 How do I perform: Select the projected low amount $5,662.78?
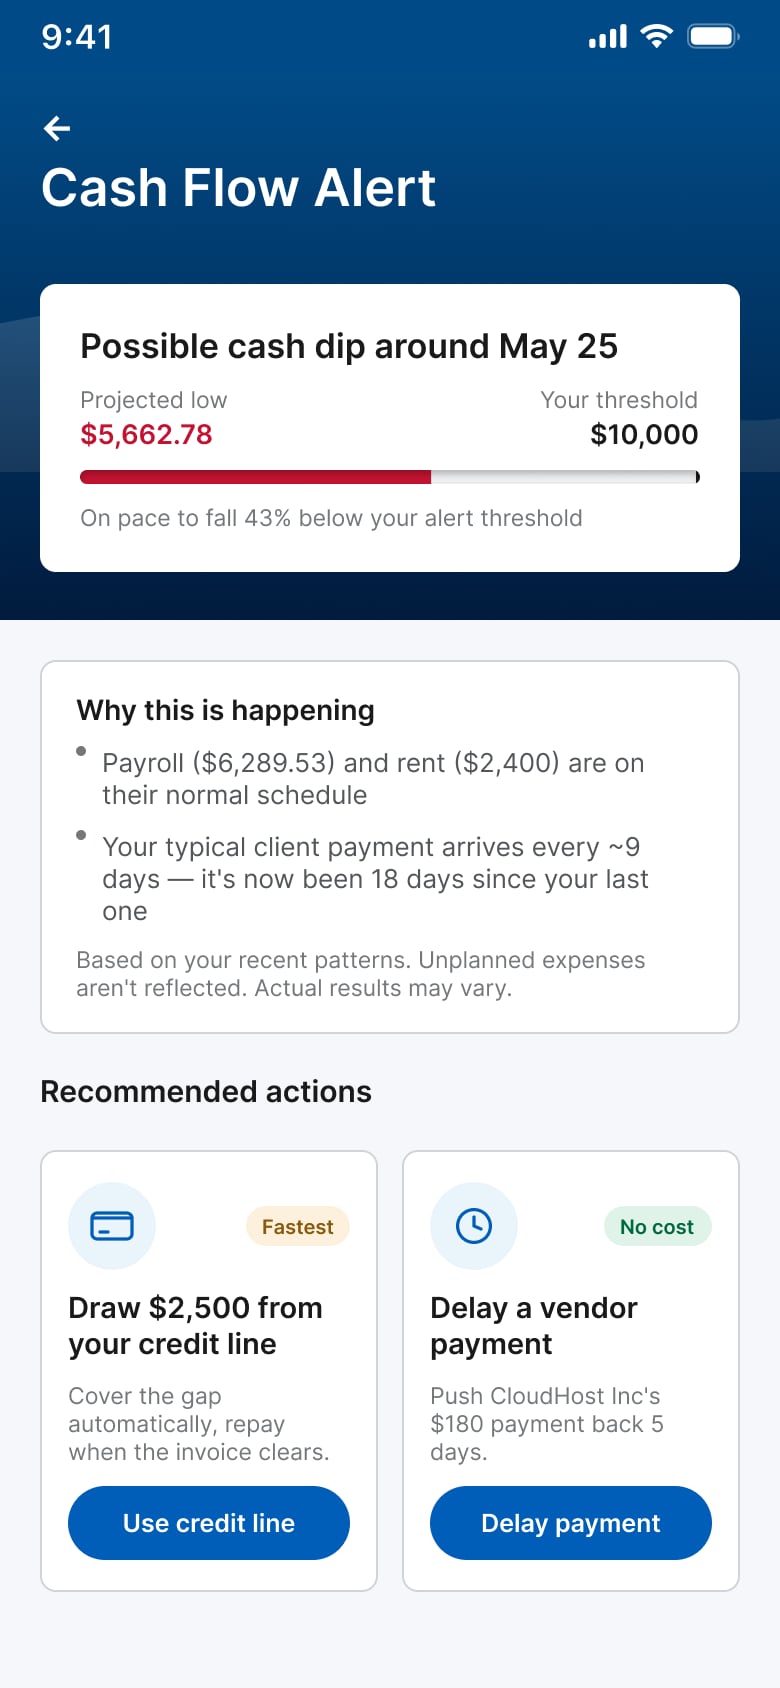click(x=147, y=435)
